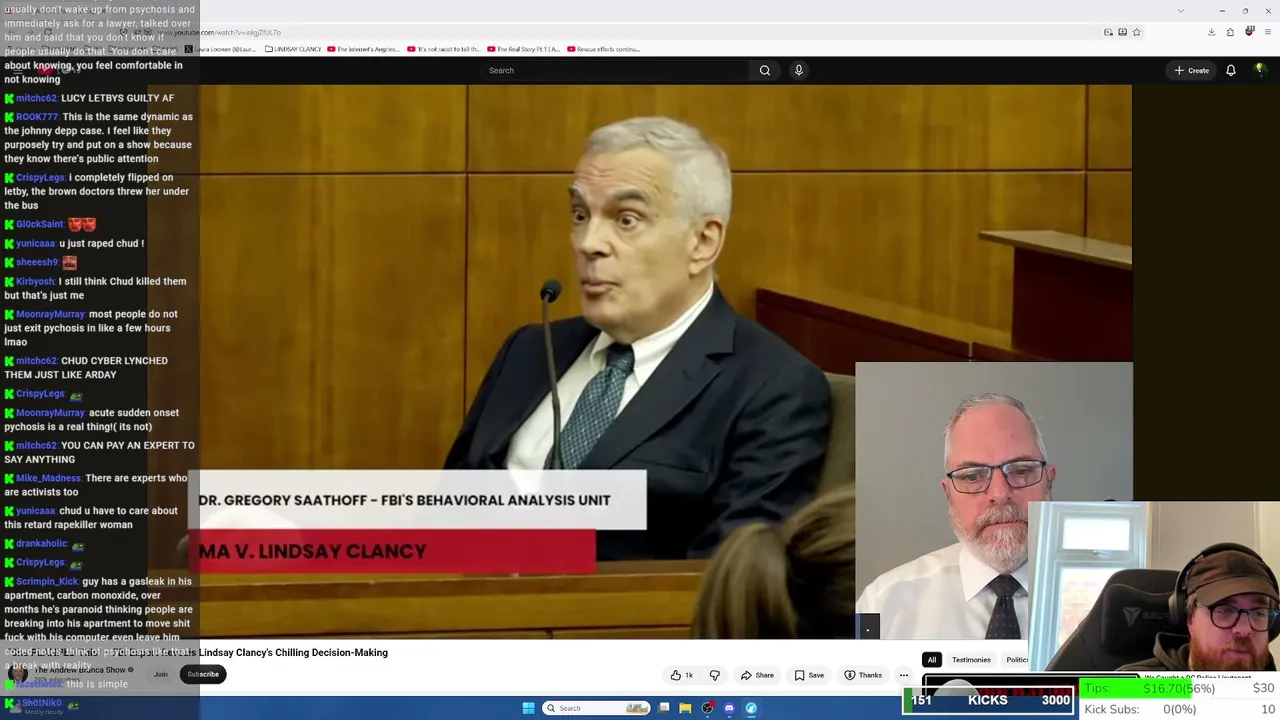This screenshot has width=1280, height=720.
Task: Click the Thanks button
Action: point(863,675)
